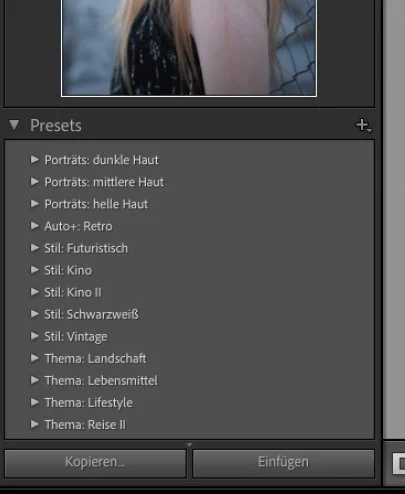Expand Porträts: mittlere Haut arrow

coord(35,182)
